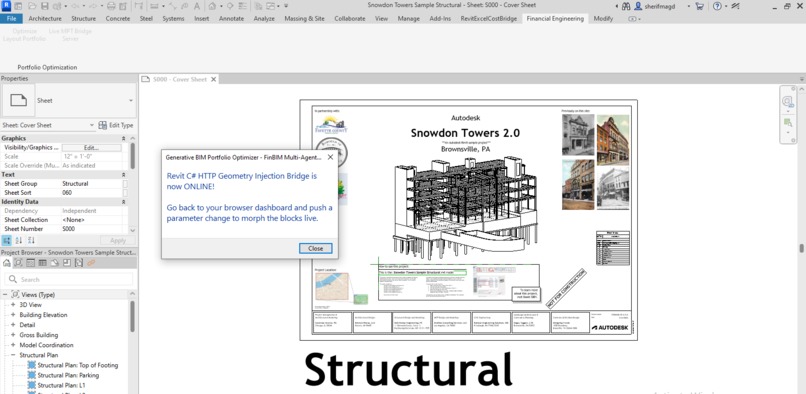Click the Help question mark icon
This screenshot has height=394, width=806.
717,6
